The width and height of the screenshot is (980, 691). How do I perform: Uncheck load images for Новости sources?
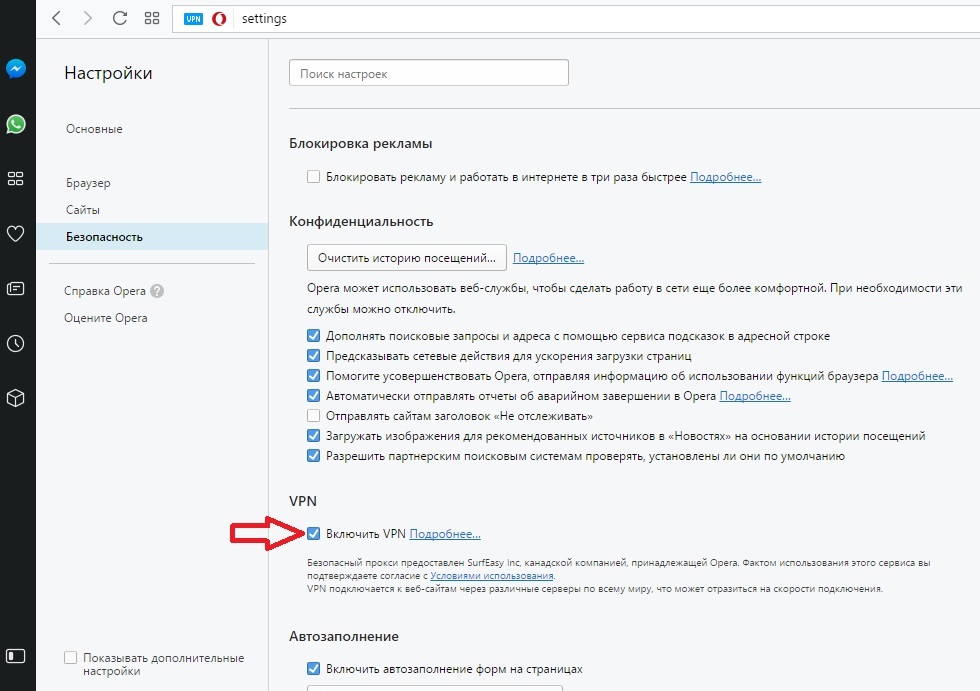coord(314,435)
